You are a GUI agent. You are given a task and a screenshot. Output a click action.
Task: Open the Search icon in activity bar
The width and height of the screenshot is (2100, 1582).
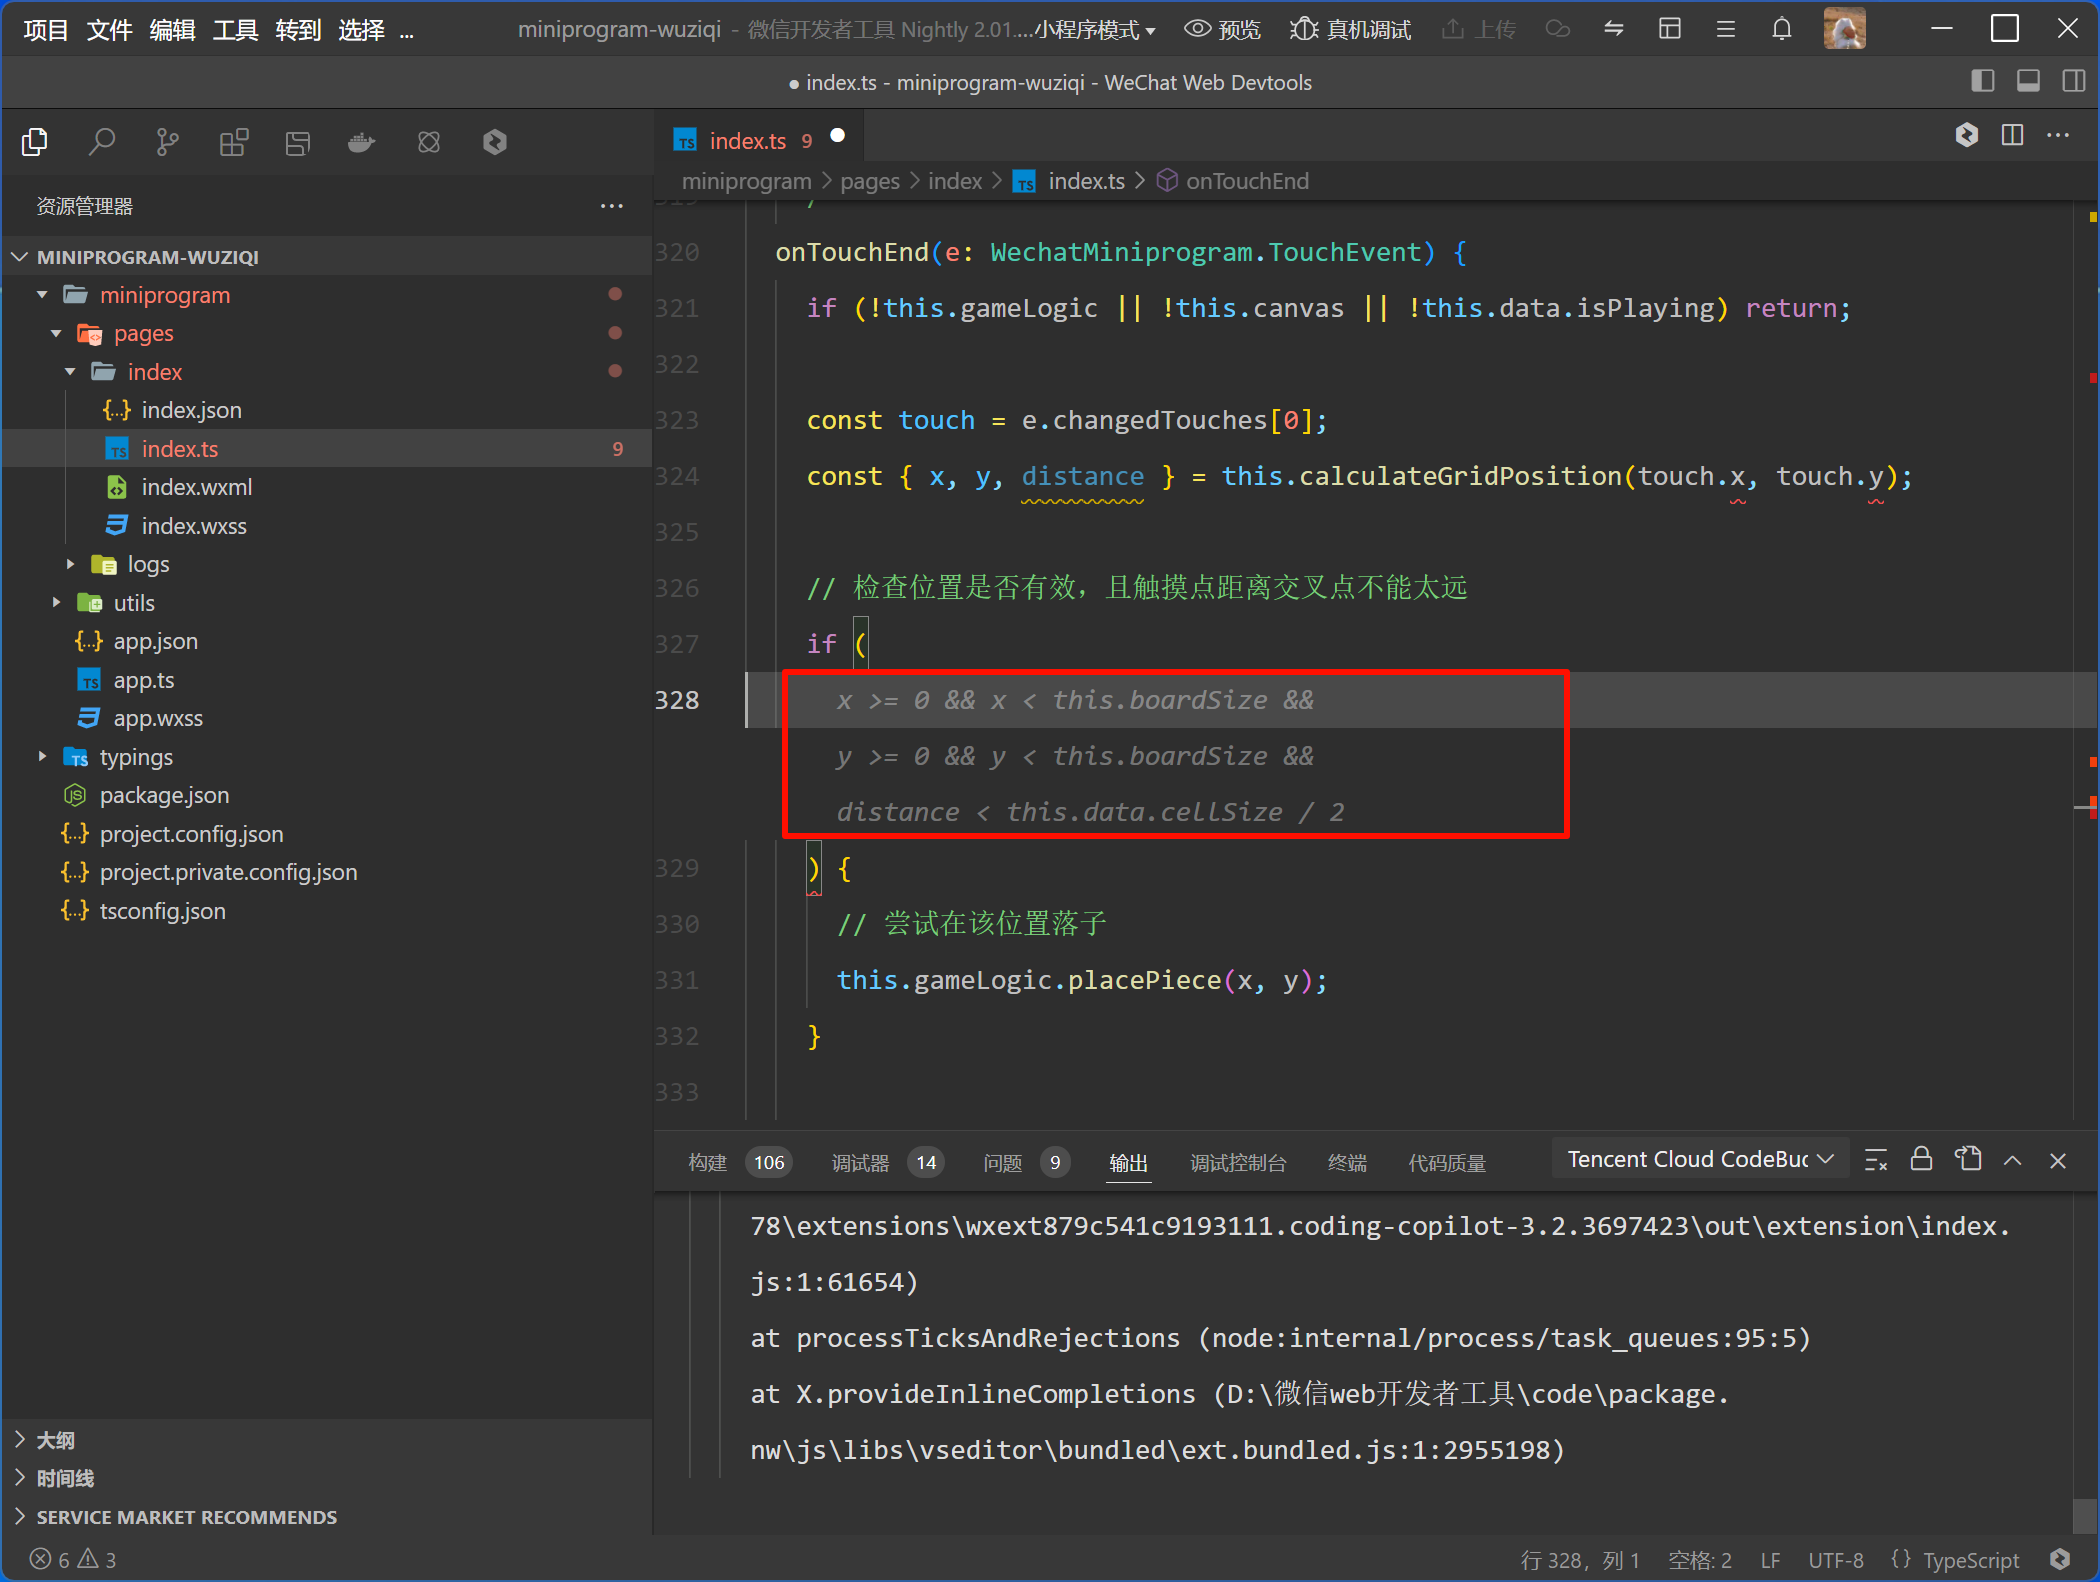[x=101, y=142]
